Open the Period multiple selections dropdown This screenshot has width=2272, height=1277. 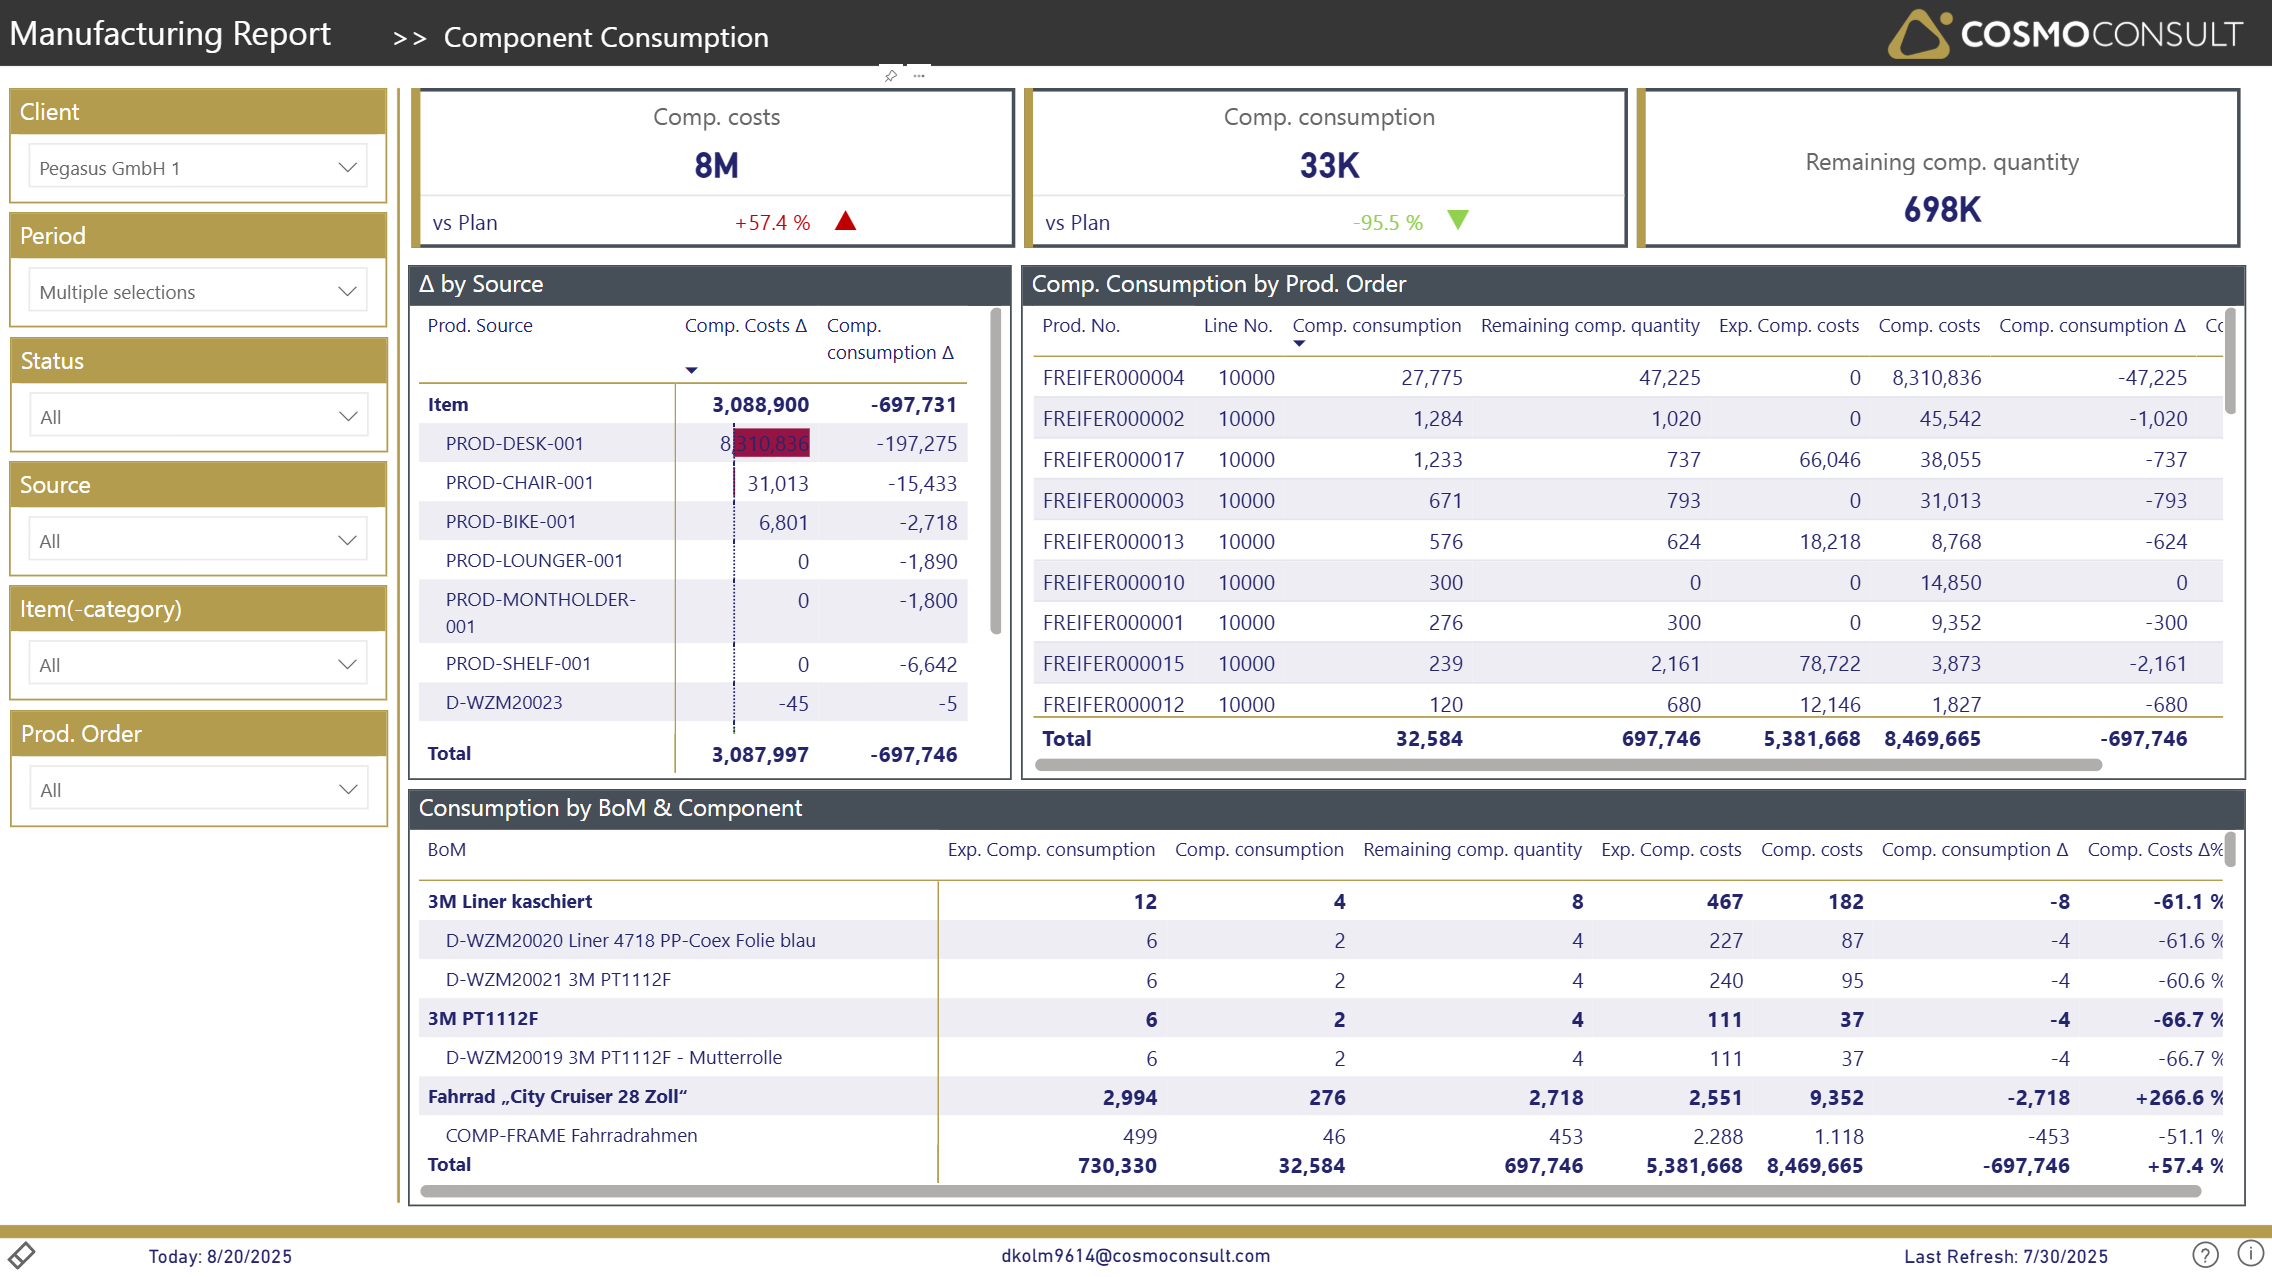(198, 291)
